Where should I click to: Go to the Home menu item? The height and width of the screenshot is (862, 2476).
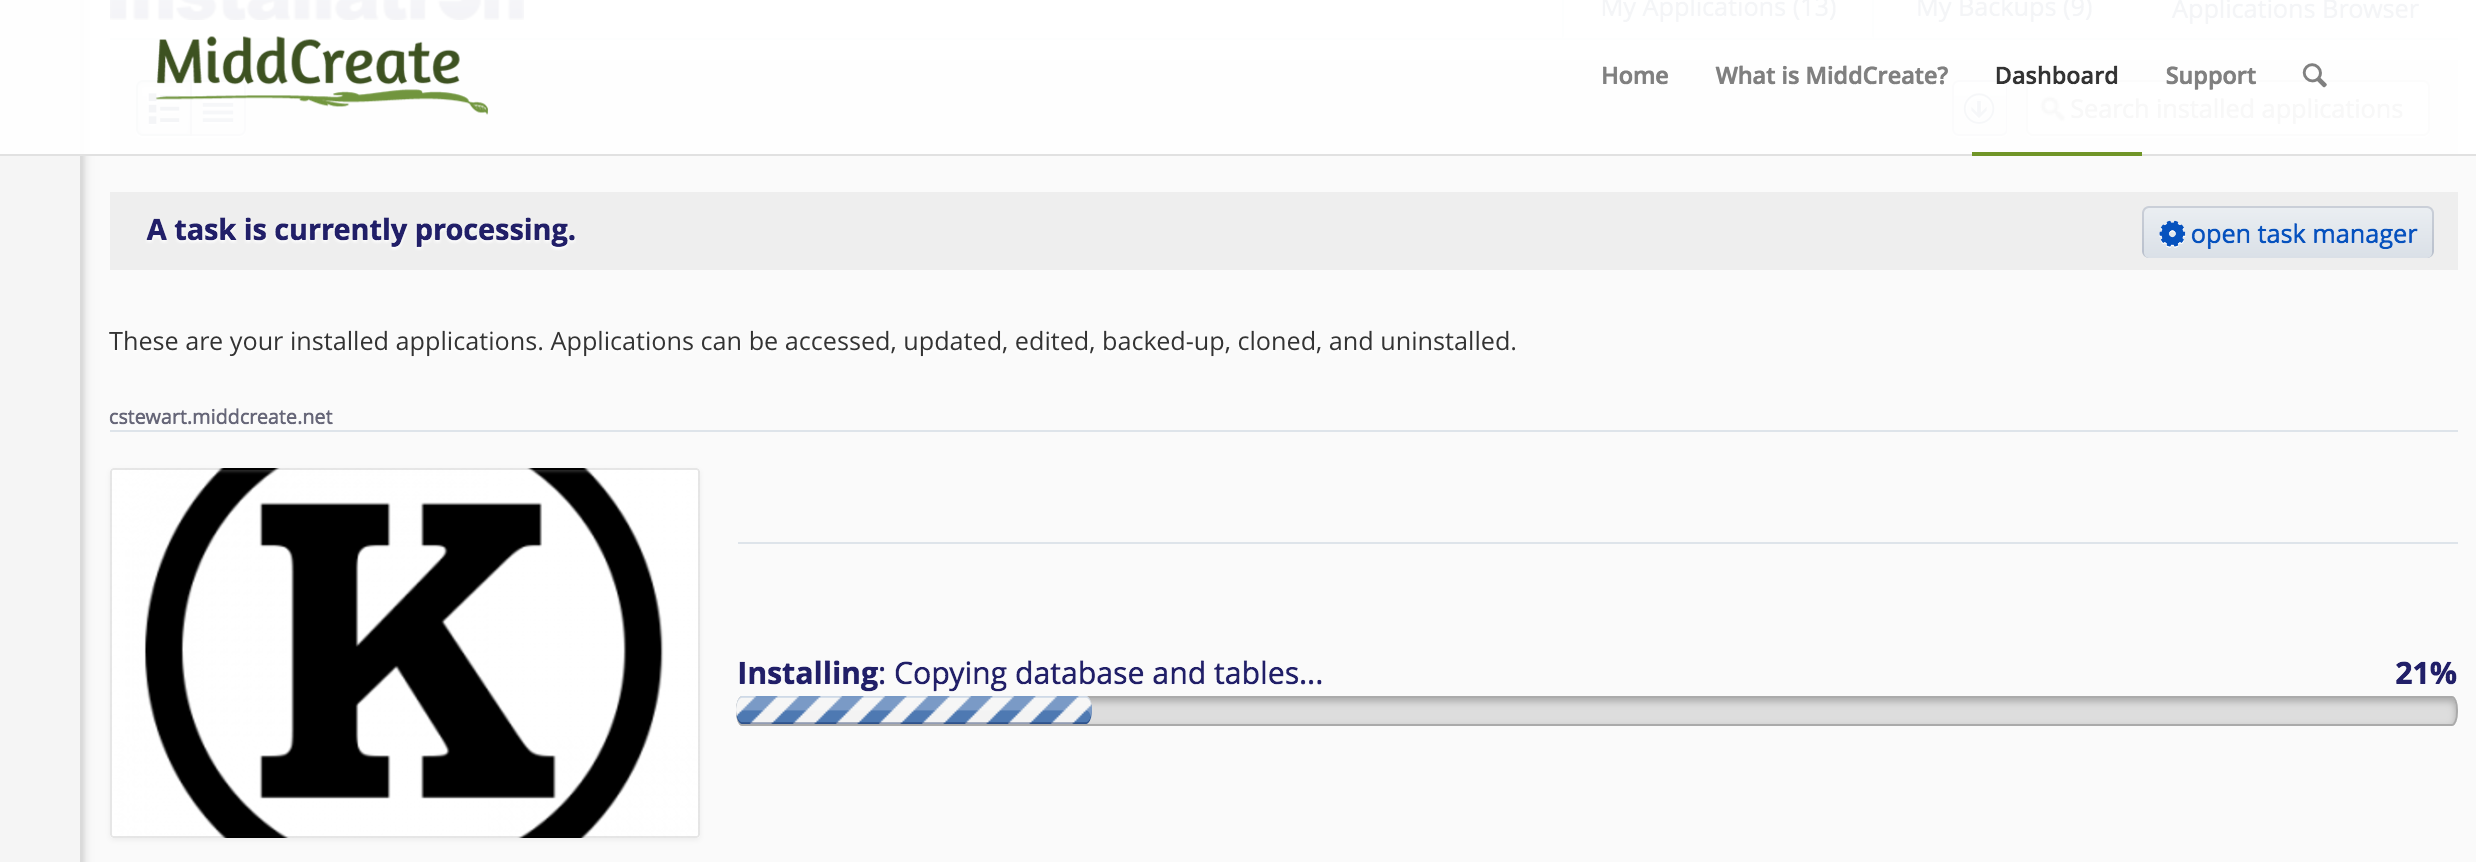coord(1634,76)
